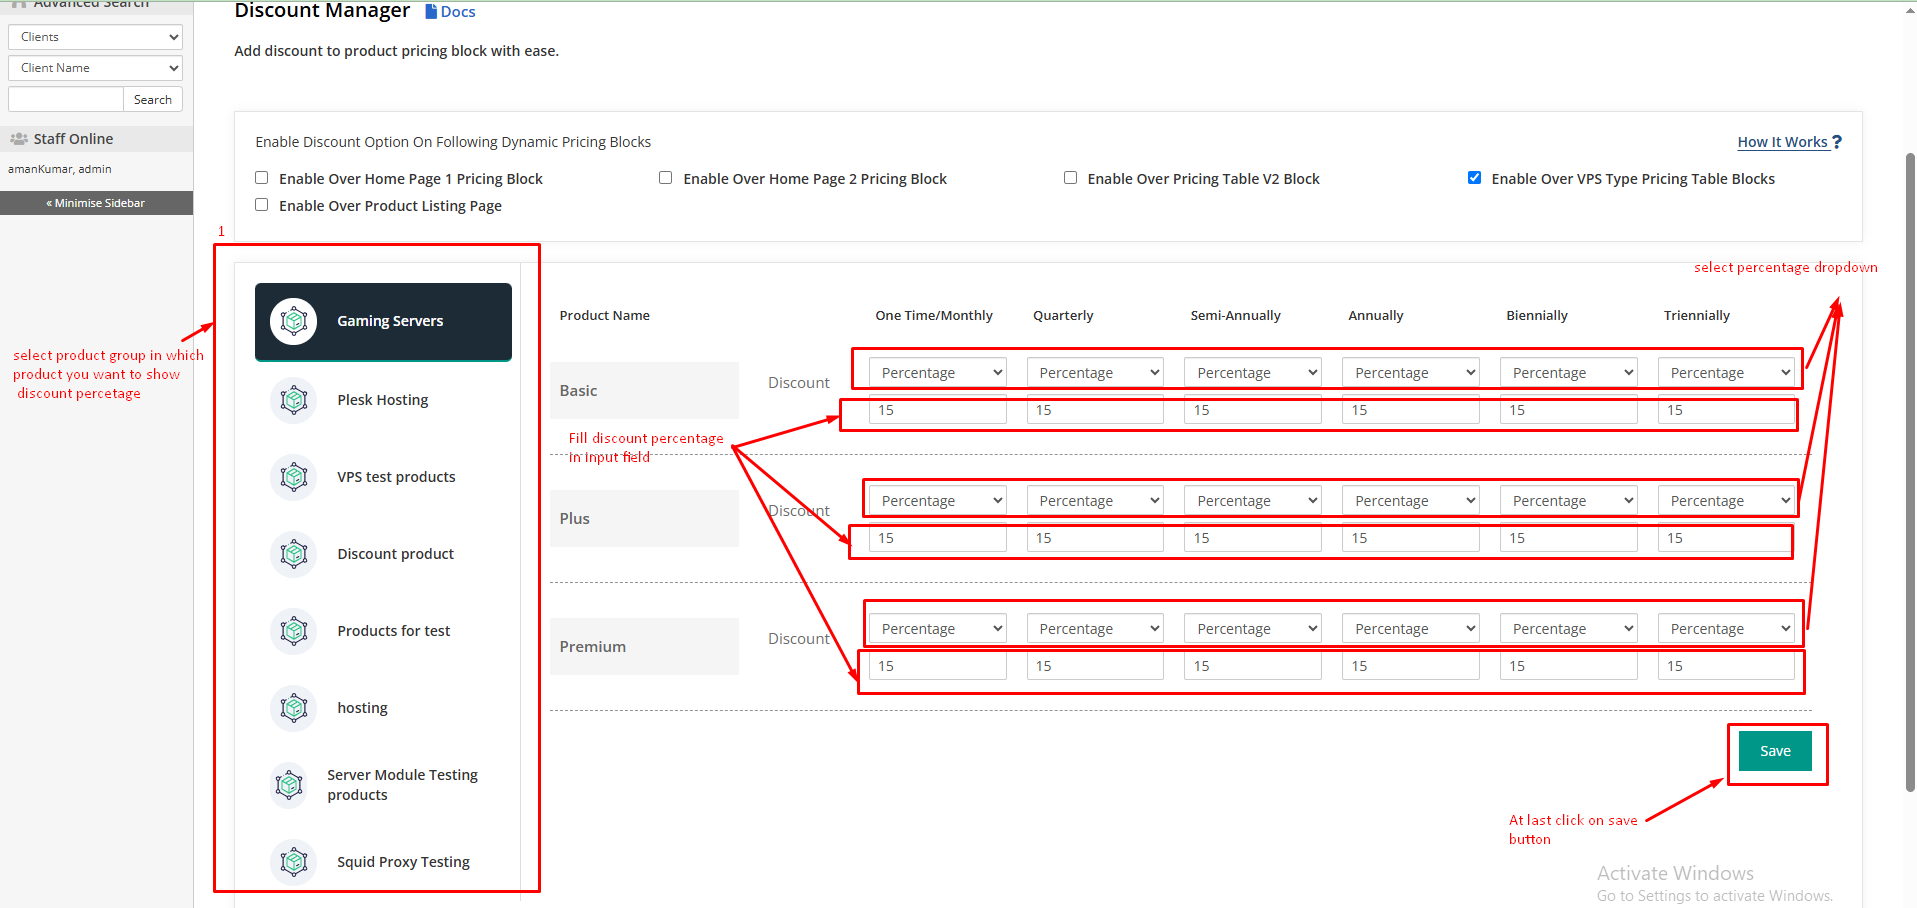Click the Staff Online users icon
The image size is (1917, 908).
click(19, 139)
